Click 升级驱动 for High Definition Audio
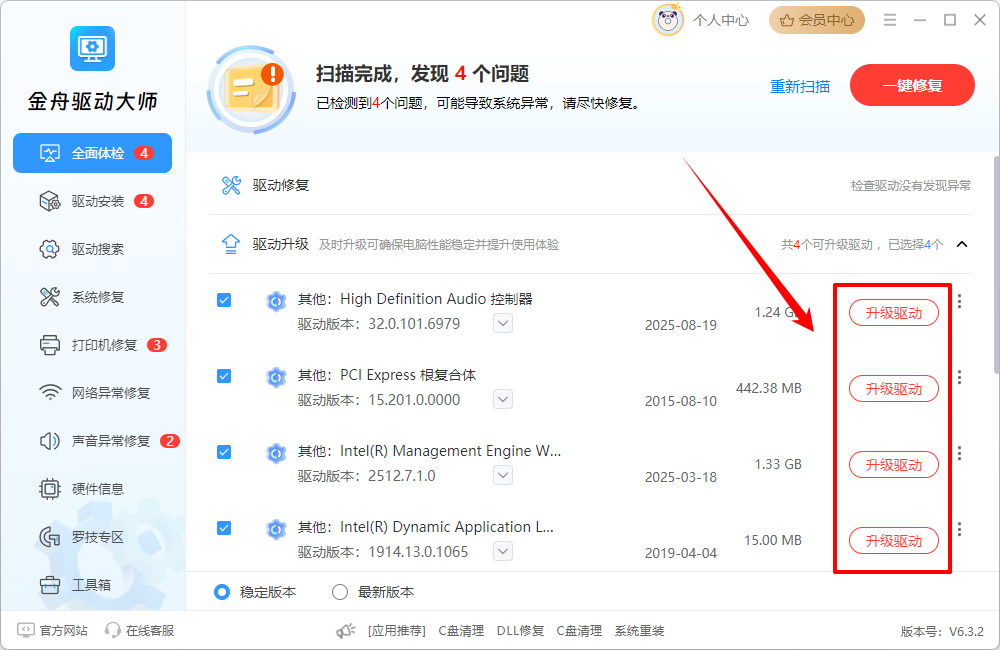Image resolution: width=1000 pixels, height=650 pixels. click(893, 313)
